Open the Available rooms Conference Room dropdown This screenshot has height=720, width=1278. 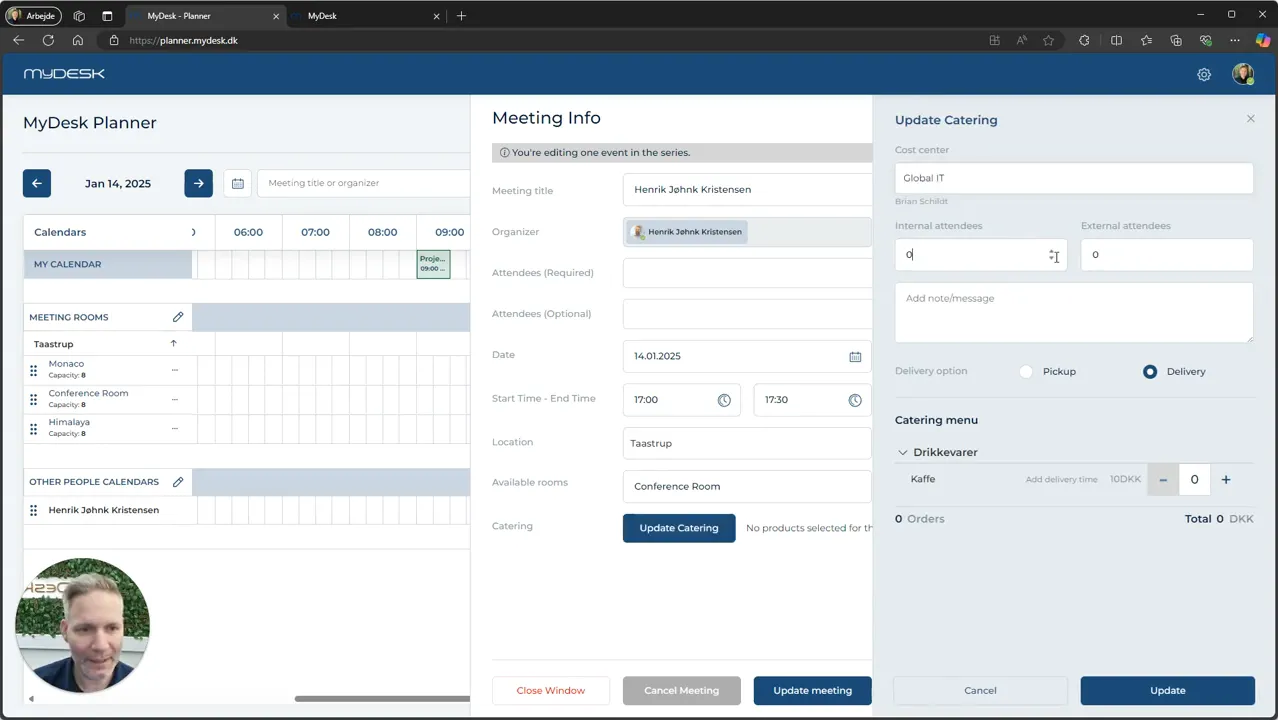[747, 486]
